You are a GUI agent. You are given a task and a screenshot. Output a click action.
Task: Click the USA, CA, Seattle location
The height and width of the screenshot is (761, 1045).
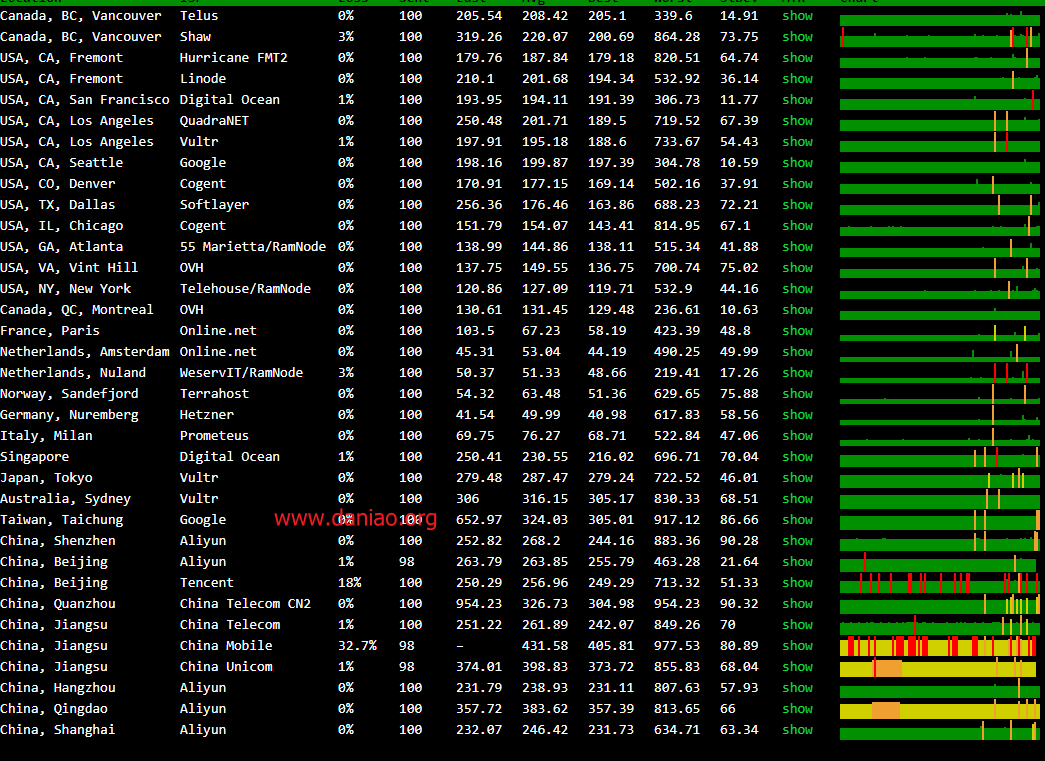tap(61, 163)
